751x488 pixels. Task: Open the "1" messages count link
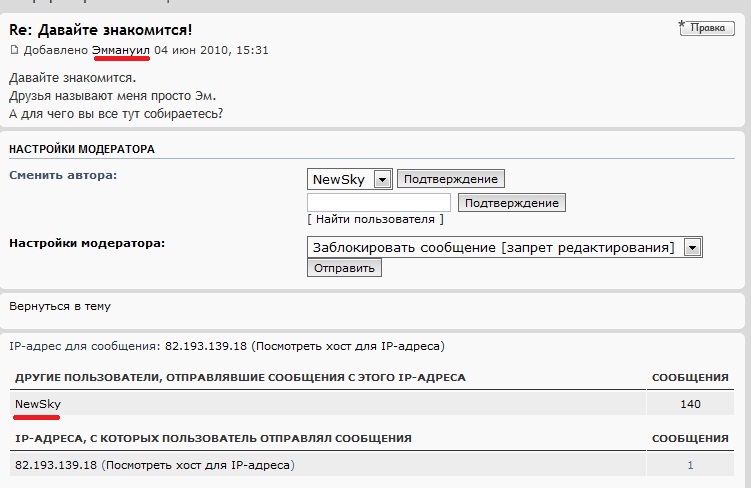690,465
